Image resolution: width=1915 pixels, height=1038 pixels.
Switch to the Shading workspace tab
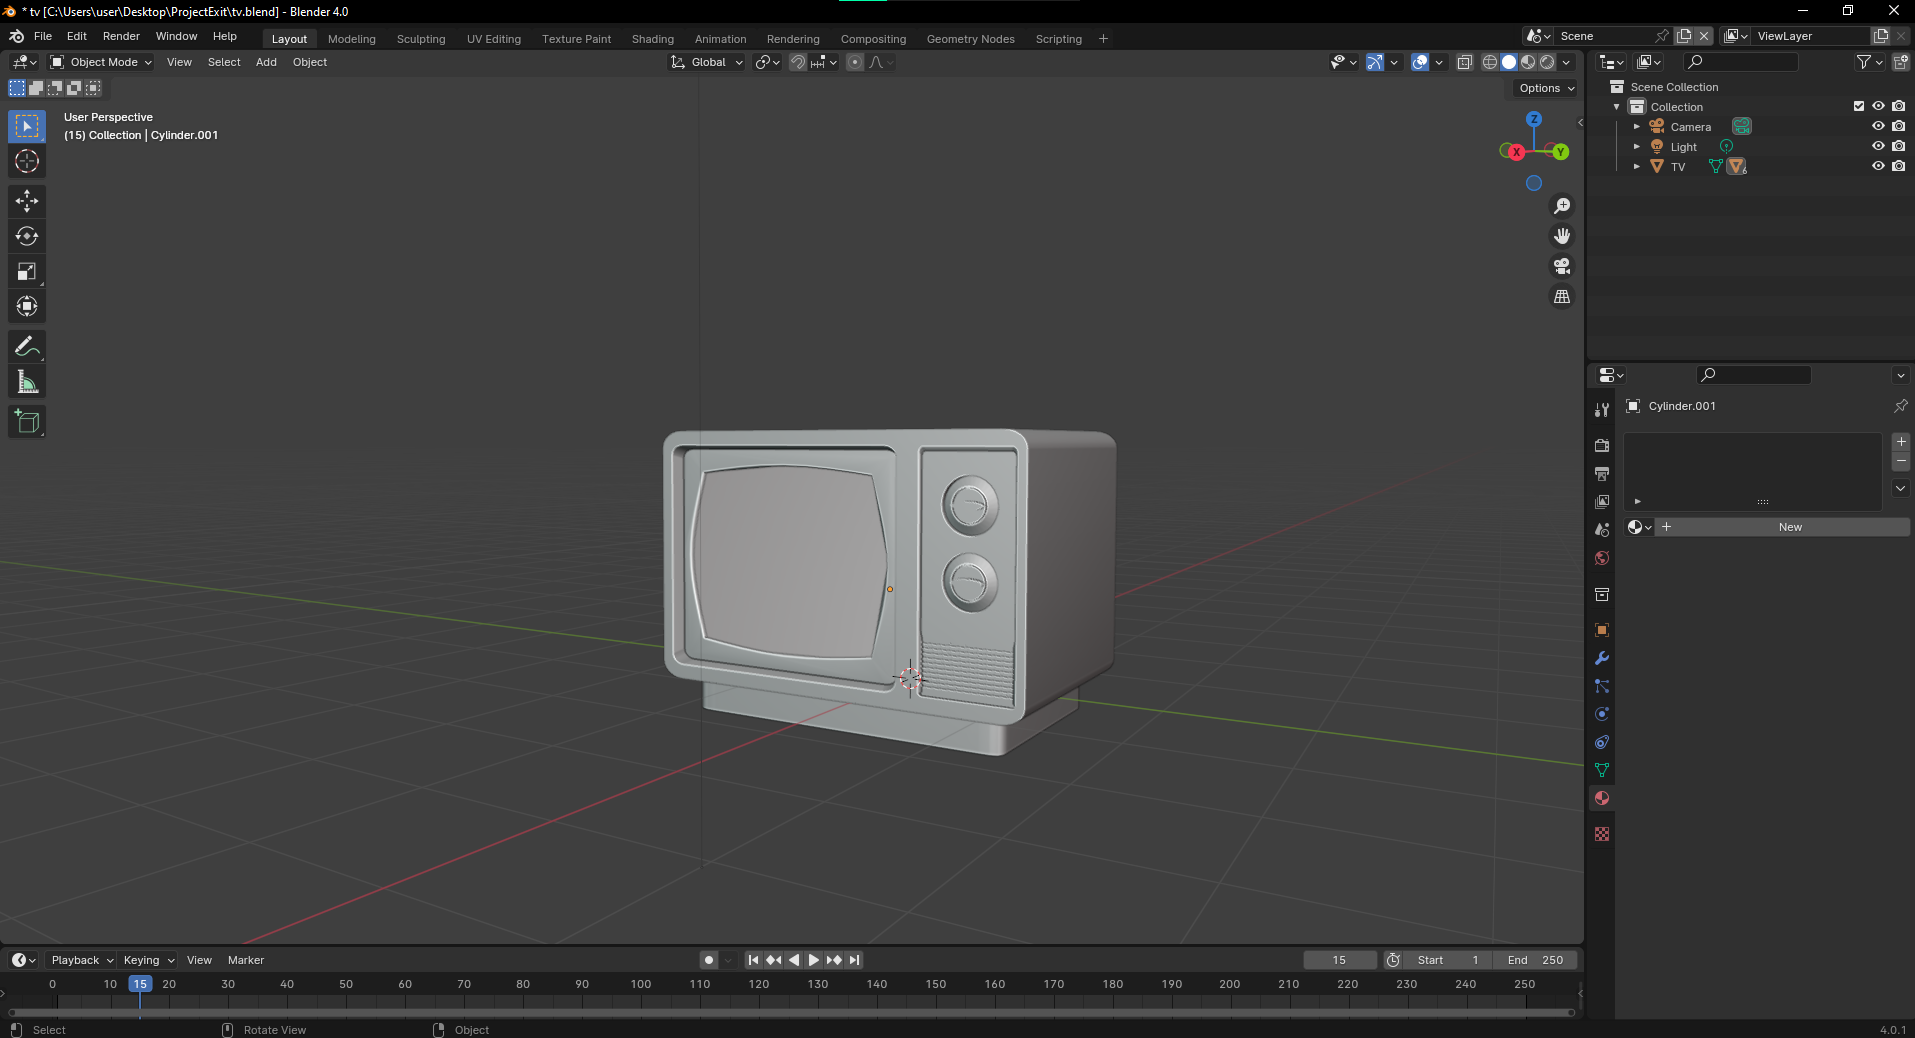pos(653,39)
